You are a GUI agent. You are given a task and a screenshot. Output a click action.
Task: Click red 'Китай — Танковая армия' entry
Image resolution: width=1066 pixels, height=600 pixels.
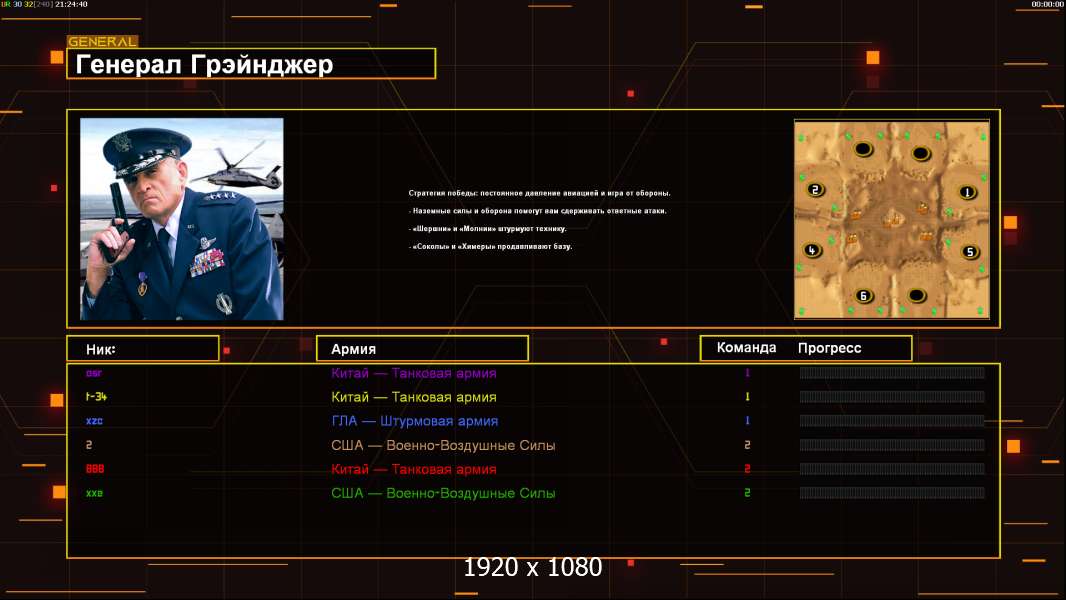click(414, 469)
